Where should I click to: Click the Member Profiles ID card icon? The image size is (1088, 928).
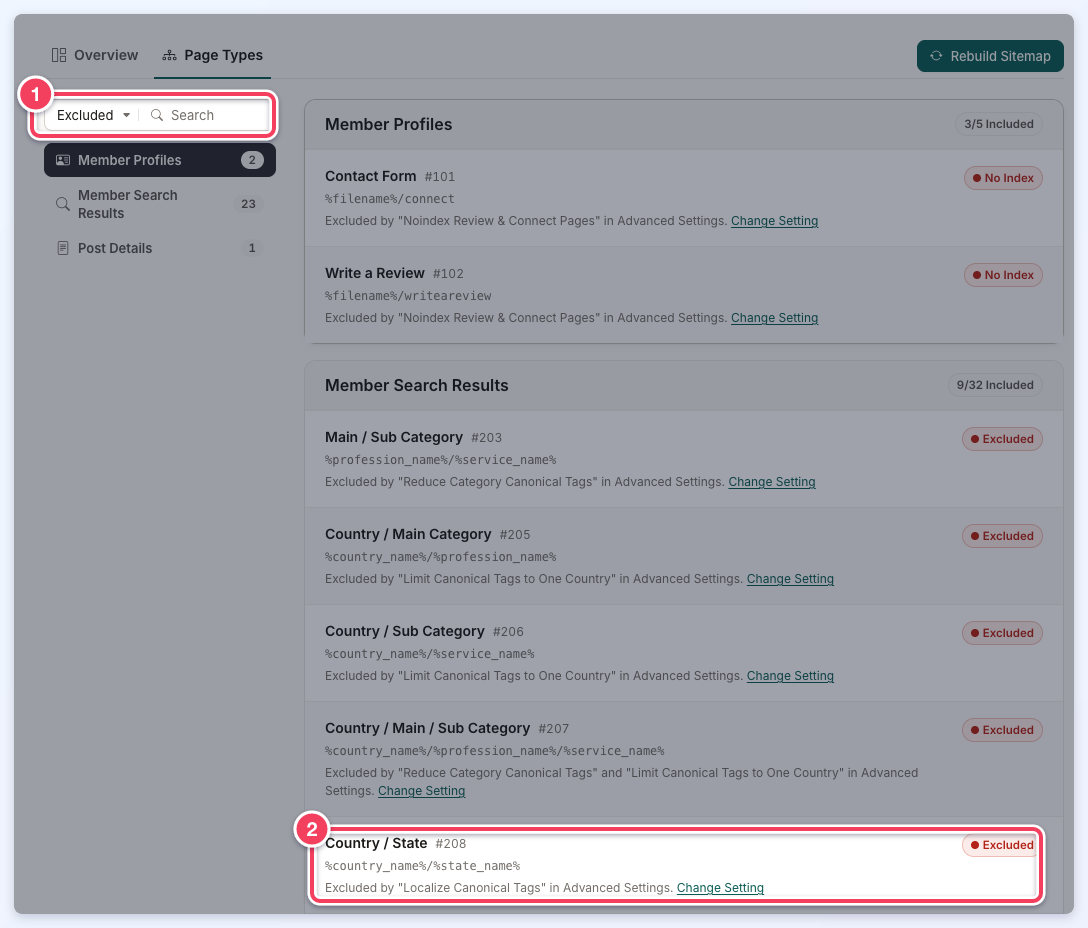(x=62, y=160)
